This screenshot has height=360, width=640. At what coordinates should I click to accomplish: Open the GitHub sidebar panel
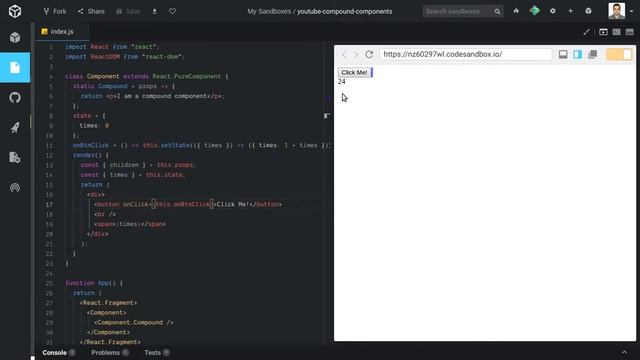(x=15, y=98)
